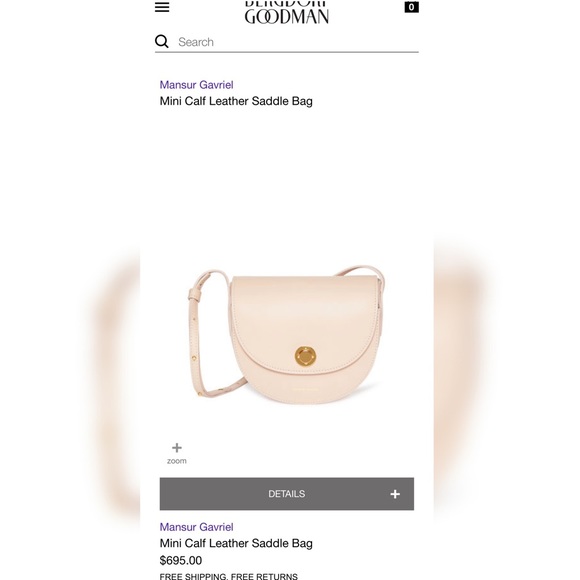Viewport: 580px width, 580px height.
Task: Tap the zoom plus icon
Action: (x=177, y=448)
